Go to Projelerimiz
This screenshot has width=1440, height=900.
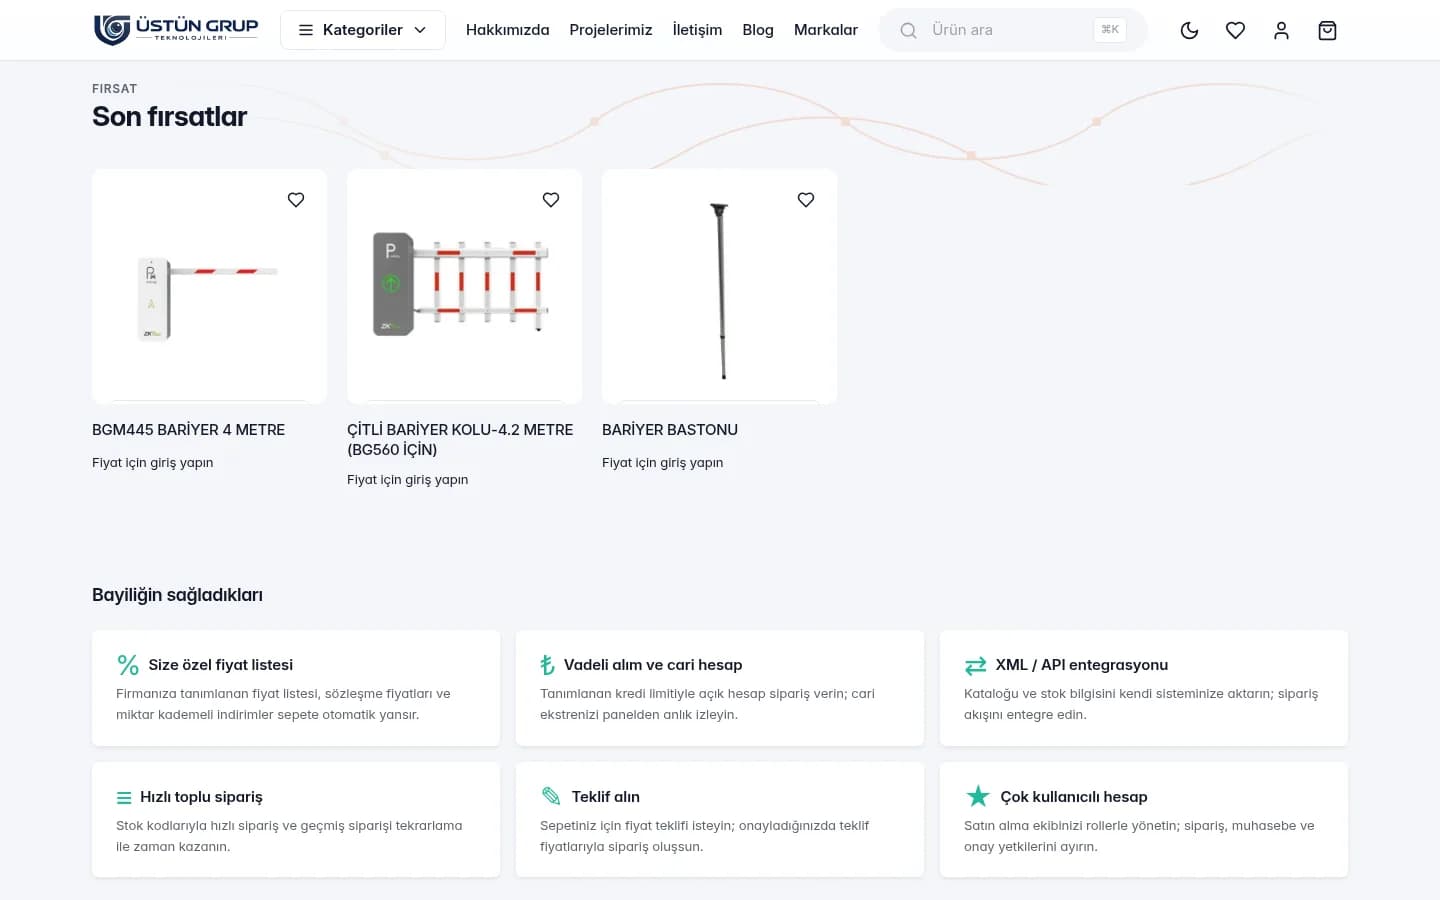[611, 30]
